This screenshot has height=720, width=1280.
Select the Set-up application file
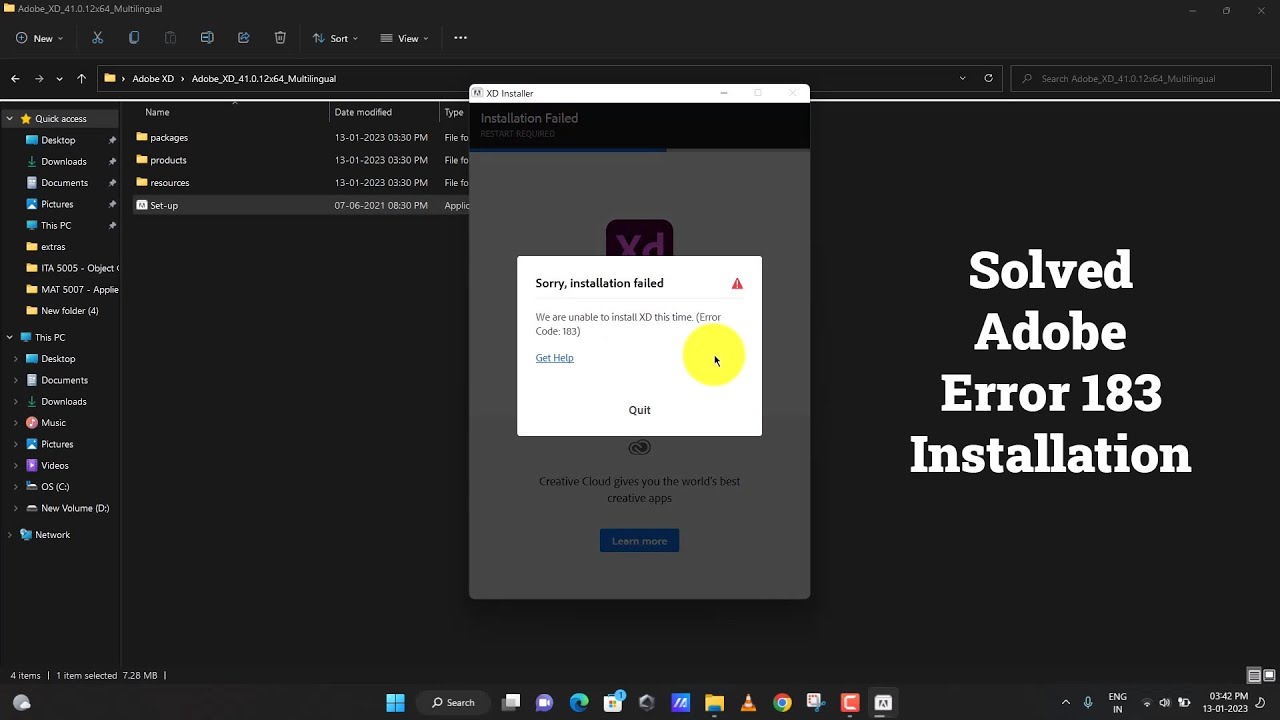pyautogui.click(x=163, y=205)
